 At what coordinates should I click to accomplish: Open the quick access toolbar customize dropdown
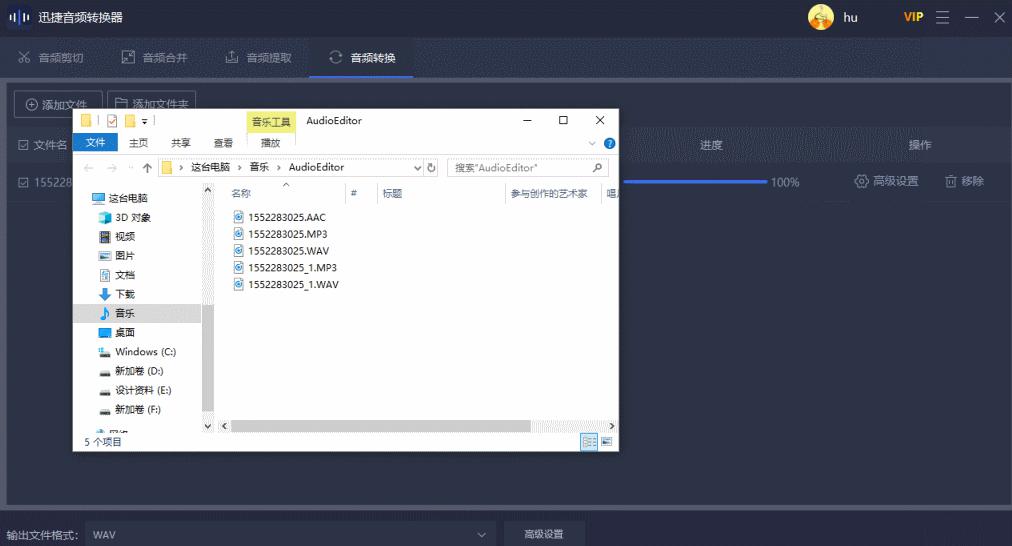click(x=145, y=121)
